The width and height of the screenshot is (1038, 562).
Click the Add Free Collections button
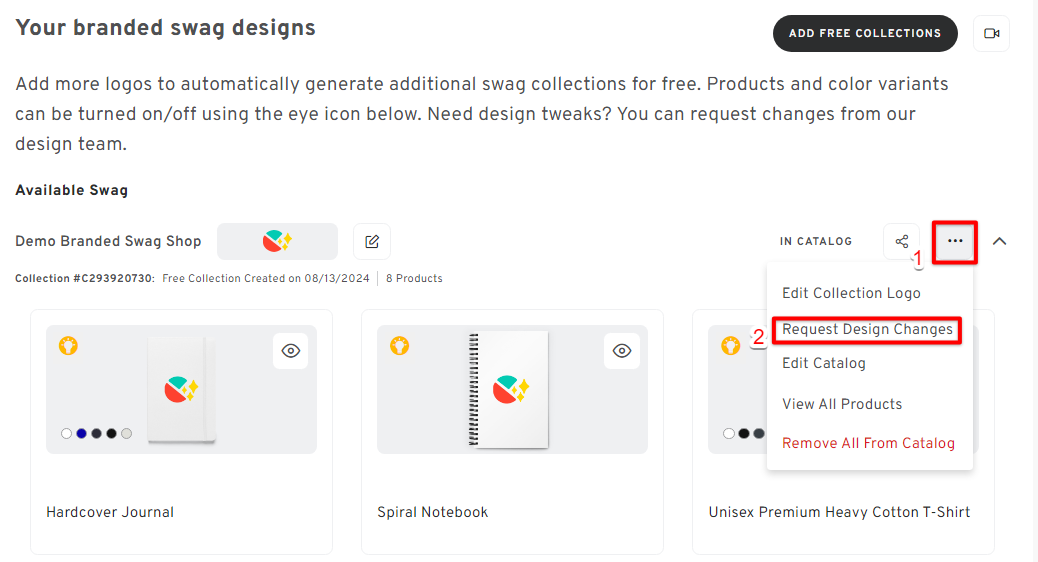[865, 33]
